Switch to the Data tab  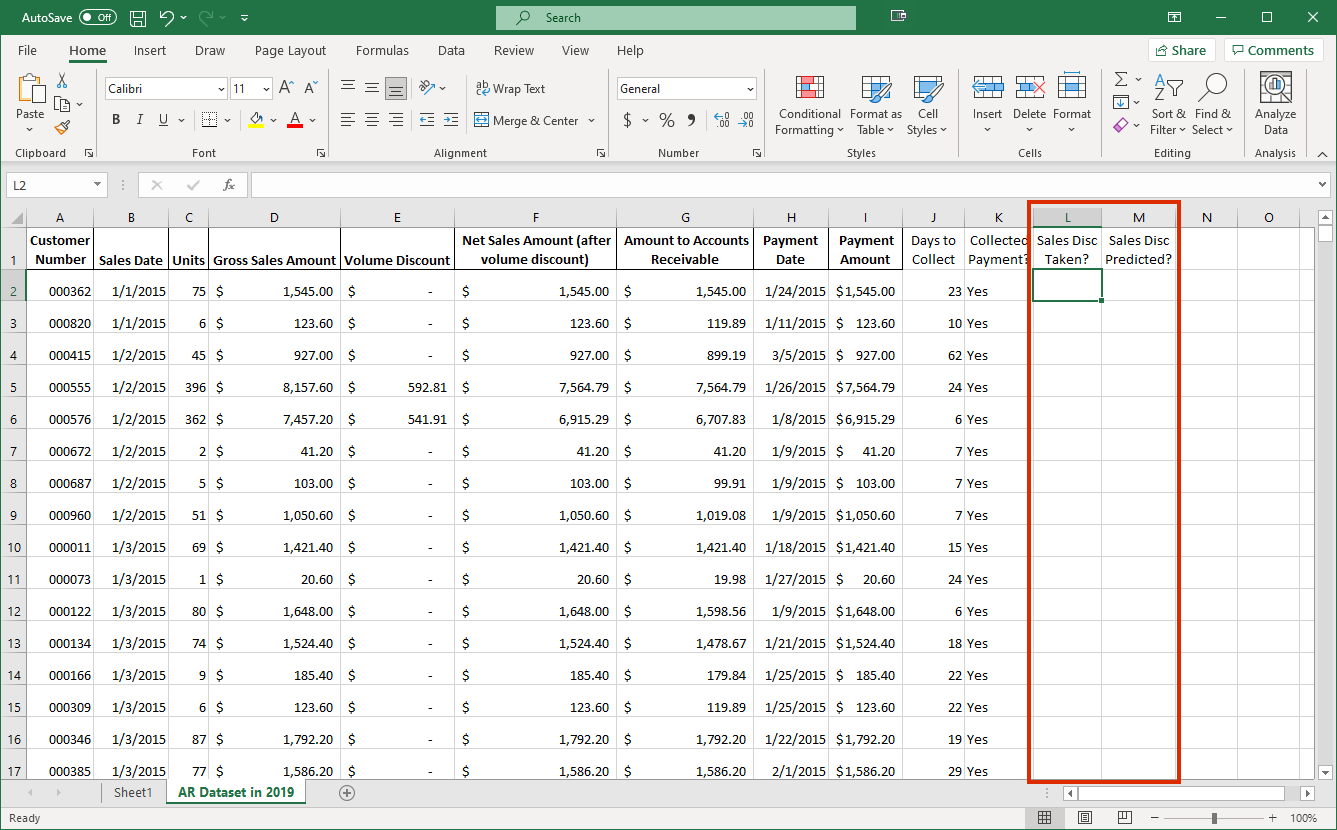pyautogui.click(x=451, y=50)
